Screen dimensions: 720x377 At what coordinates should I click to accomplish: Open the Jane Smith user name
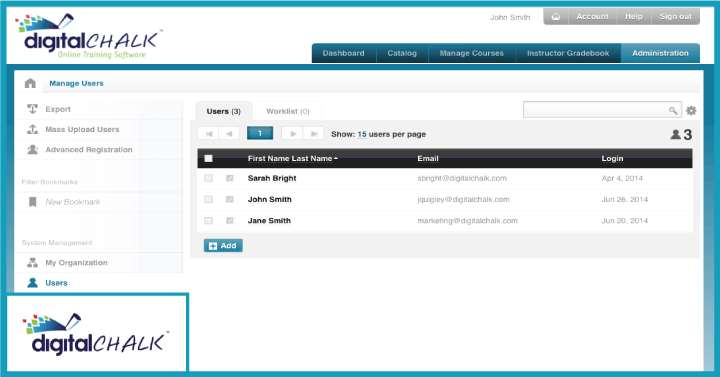269,220
